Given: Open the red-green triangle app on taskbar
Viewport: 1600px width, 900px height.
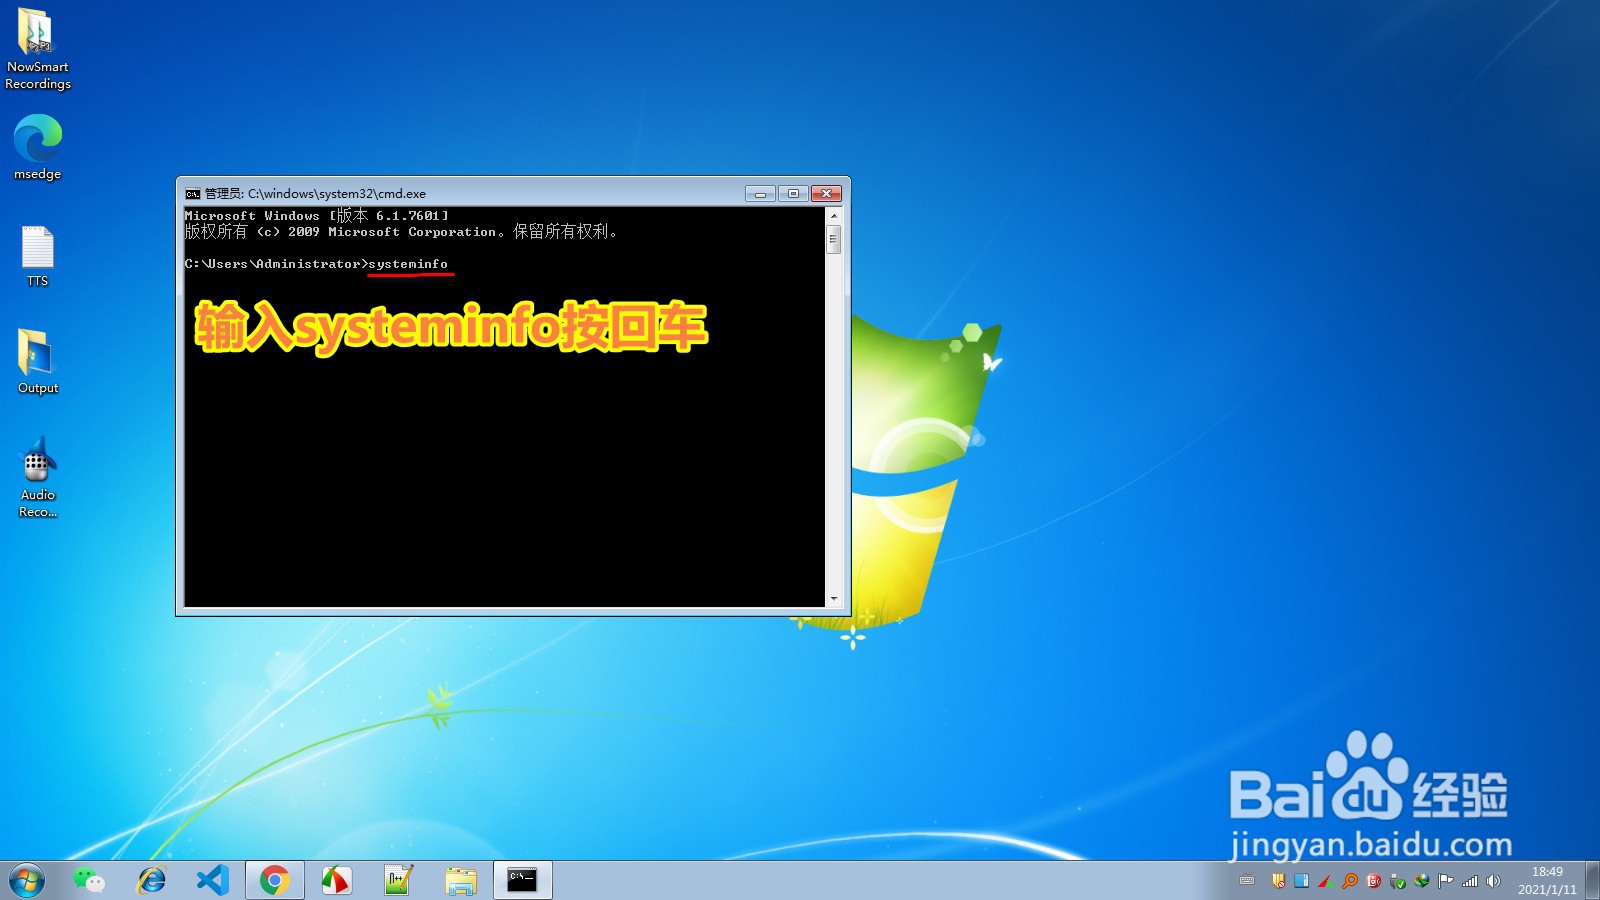Looking at the screenshot, I should coord(336,880).
